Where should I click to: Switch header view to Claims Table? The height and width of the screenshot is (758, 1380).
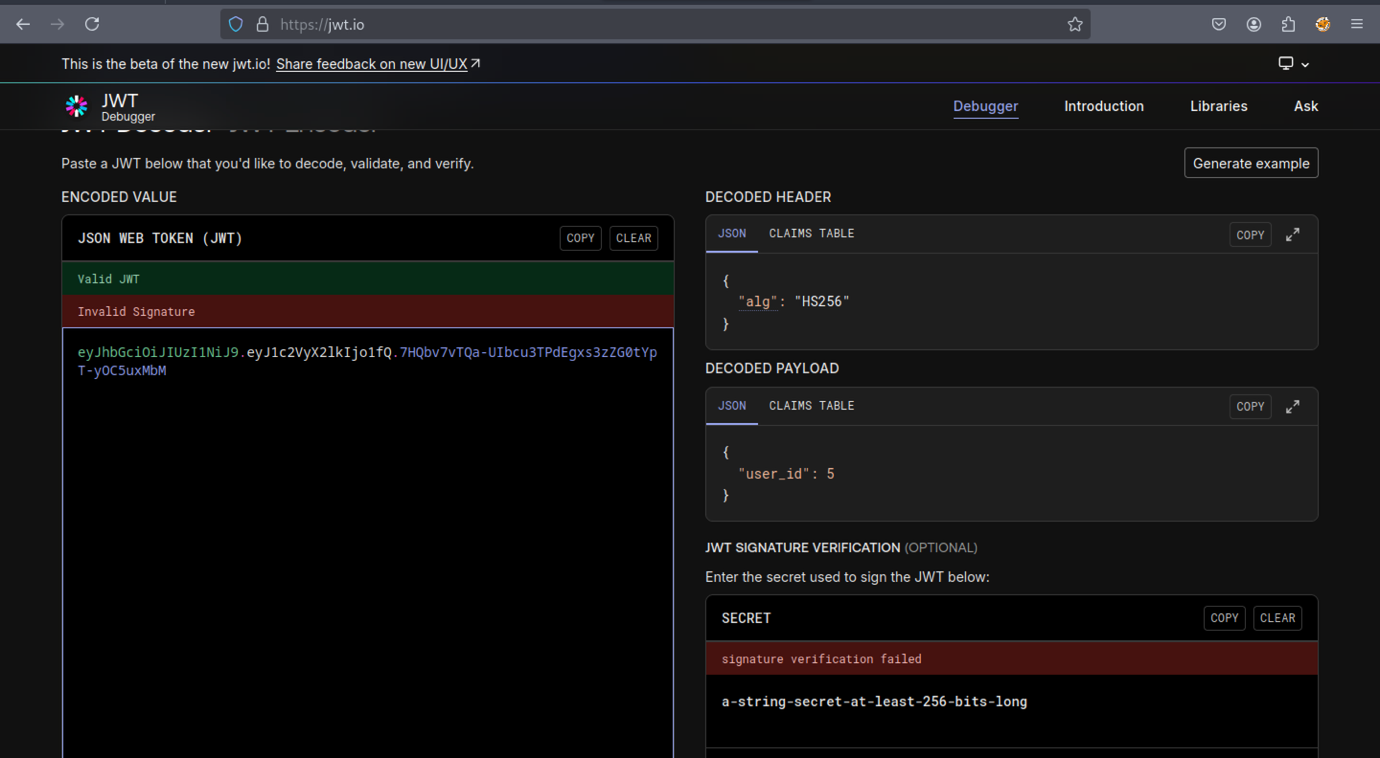[811, 234]
